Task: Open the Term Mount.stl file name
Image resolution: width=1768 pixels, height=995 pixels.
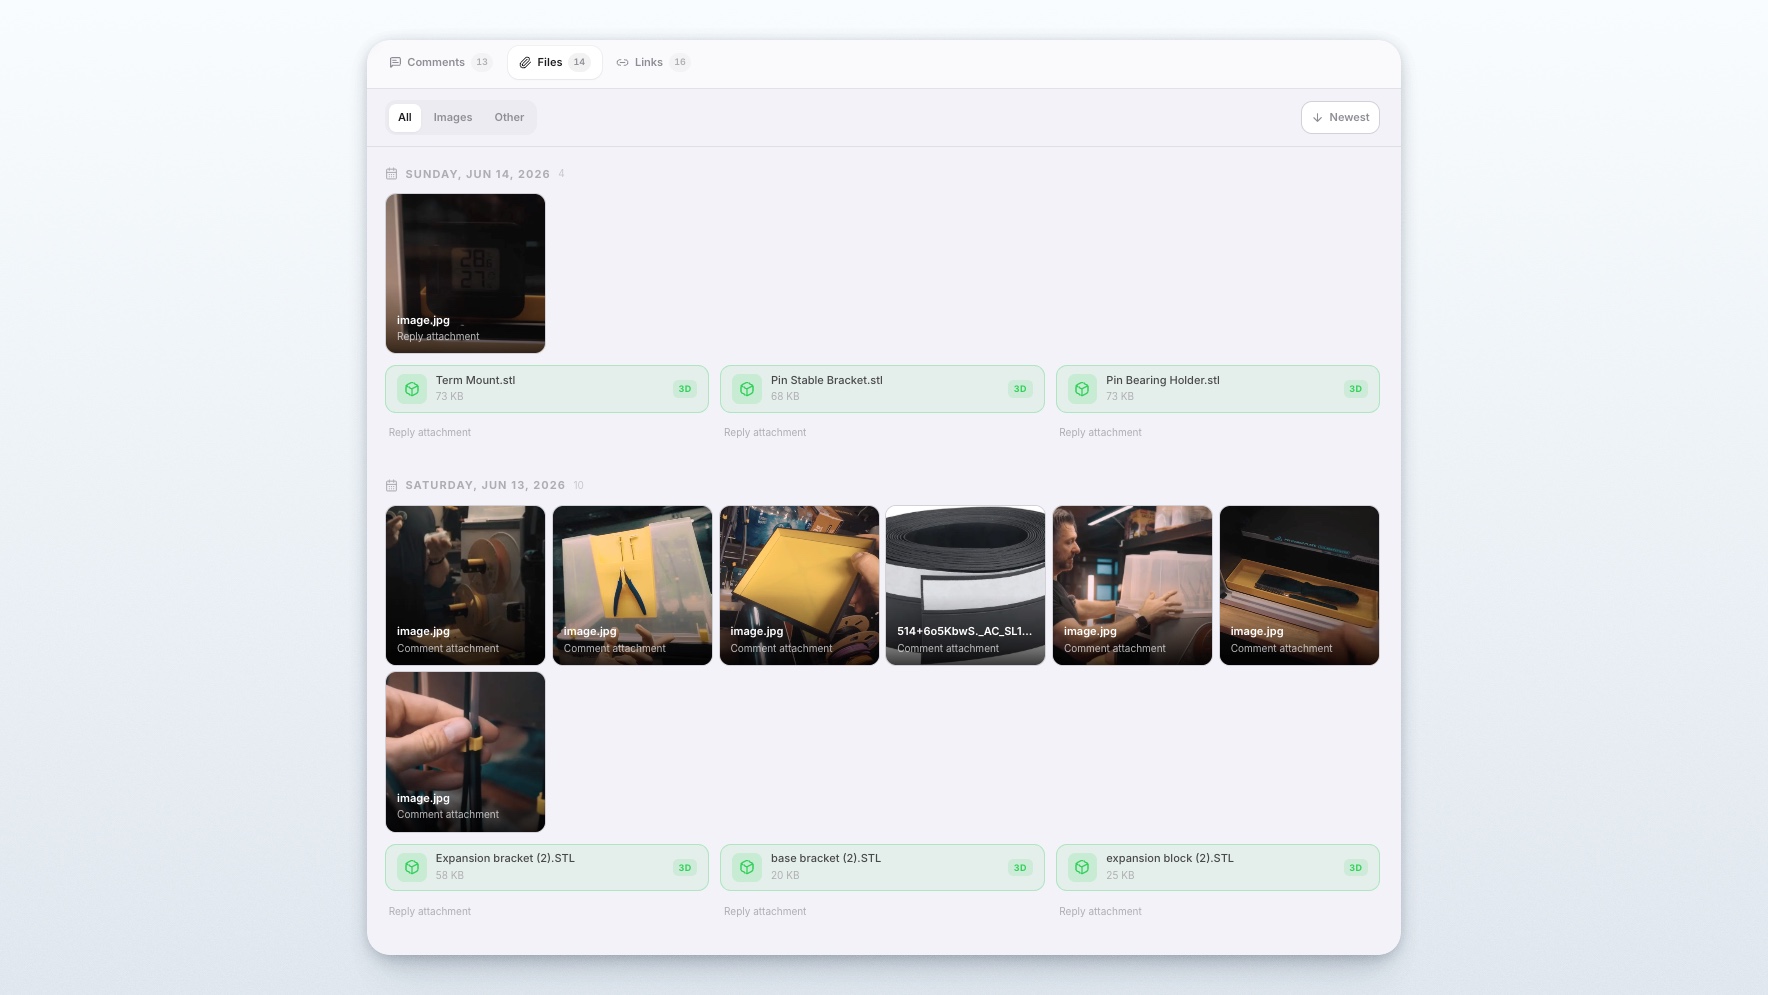Action: pos(475,380)
